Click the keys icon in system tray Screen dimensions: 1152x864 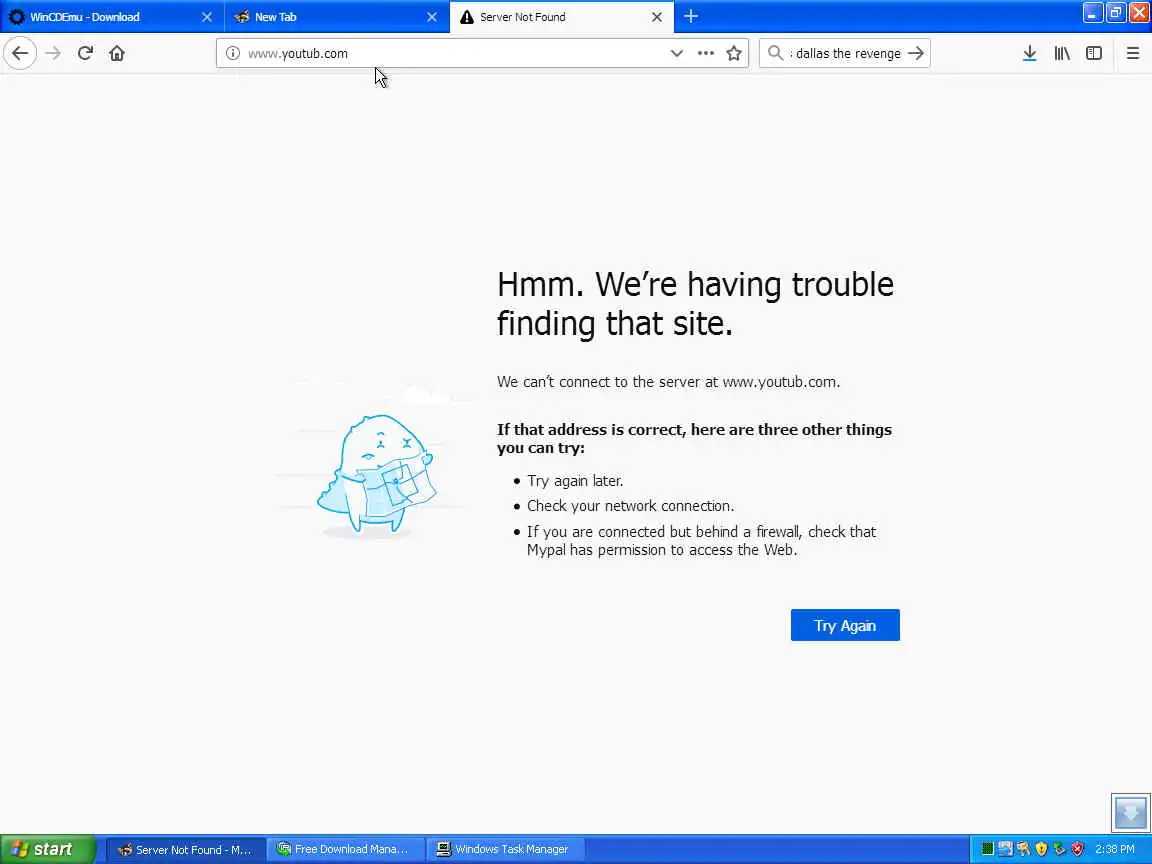[1023, 849]
